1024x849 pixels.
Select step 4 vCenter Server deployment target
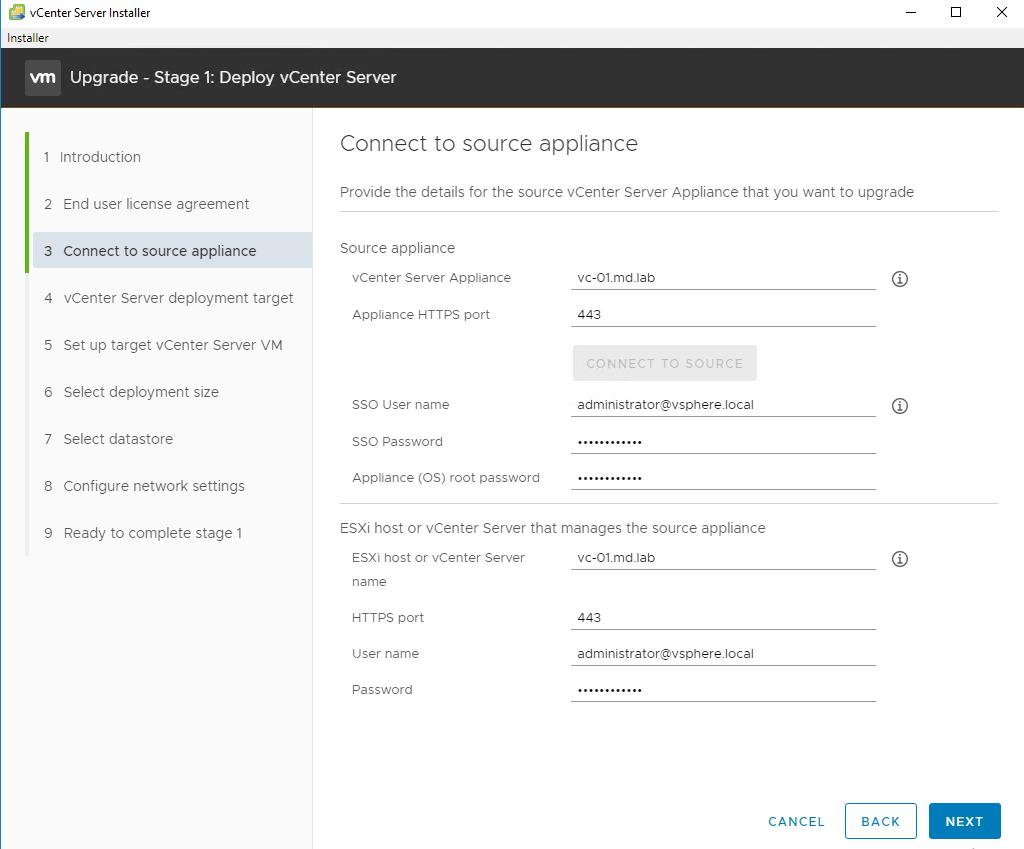168,298
